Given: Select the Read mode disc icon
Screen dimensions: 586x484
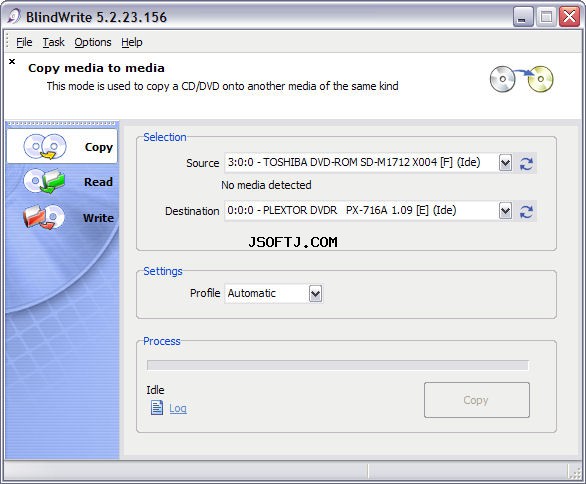Looking at the screenshot, I should (44, 181).
